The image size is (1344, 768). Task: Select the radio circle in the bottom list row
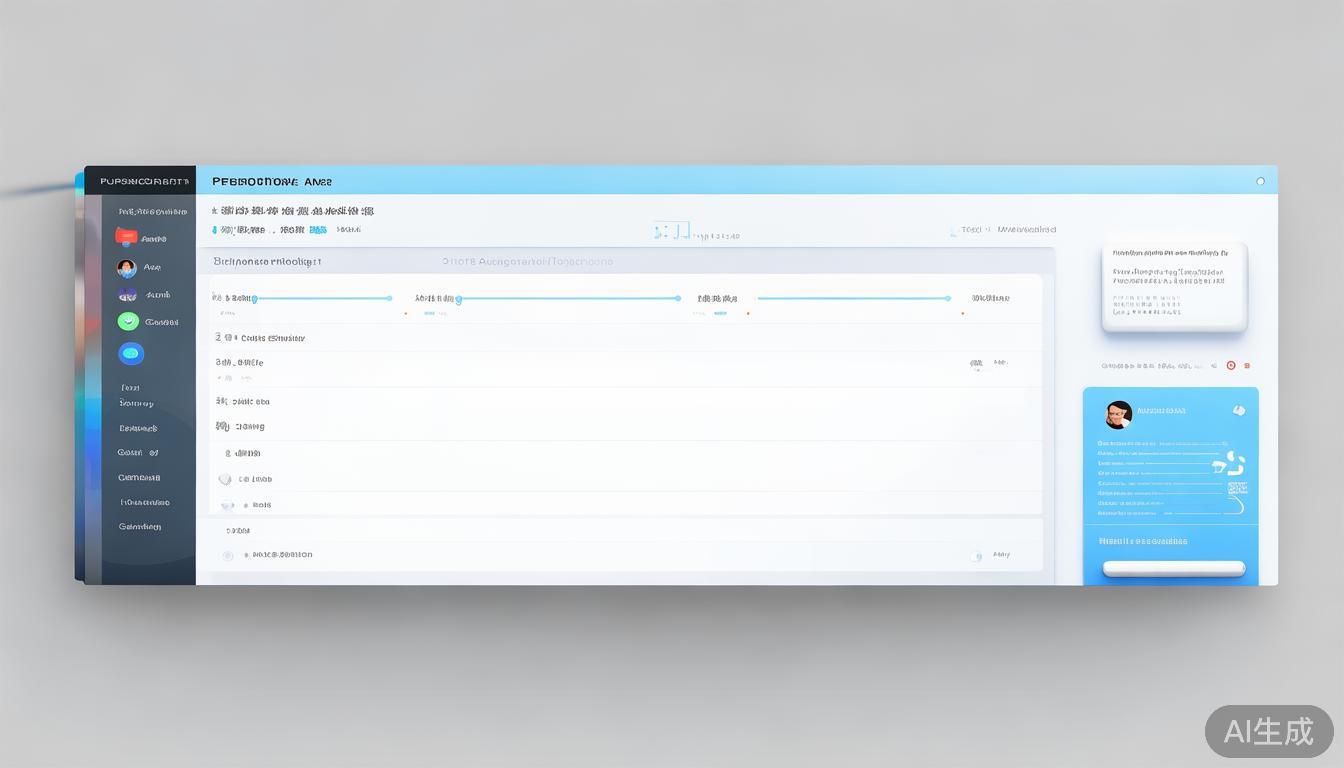click(x=228, y=555)
